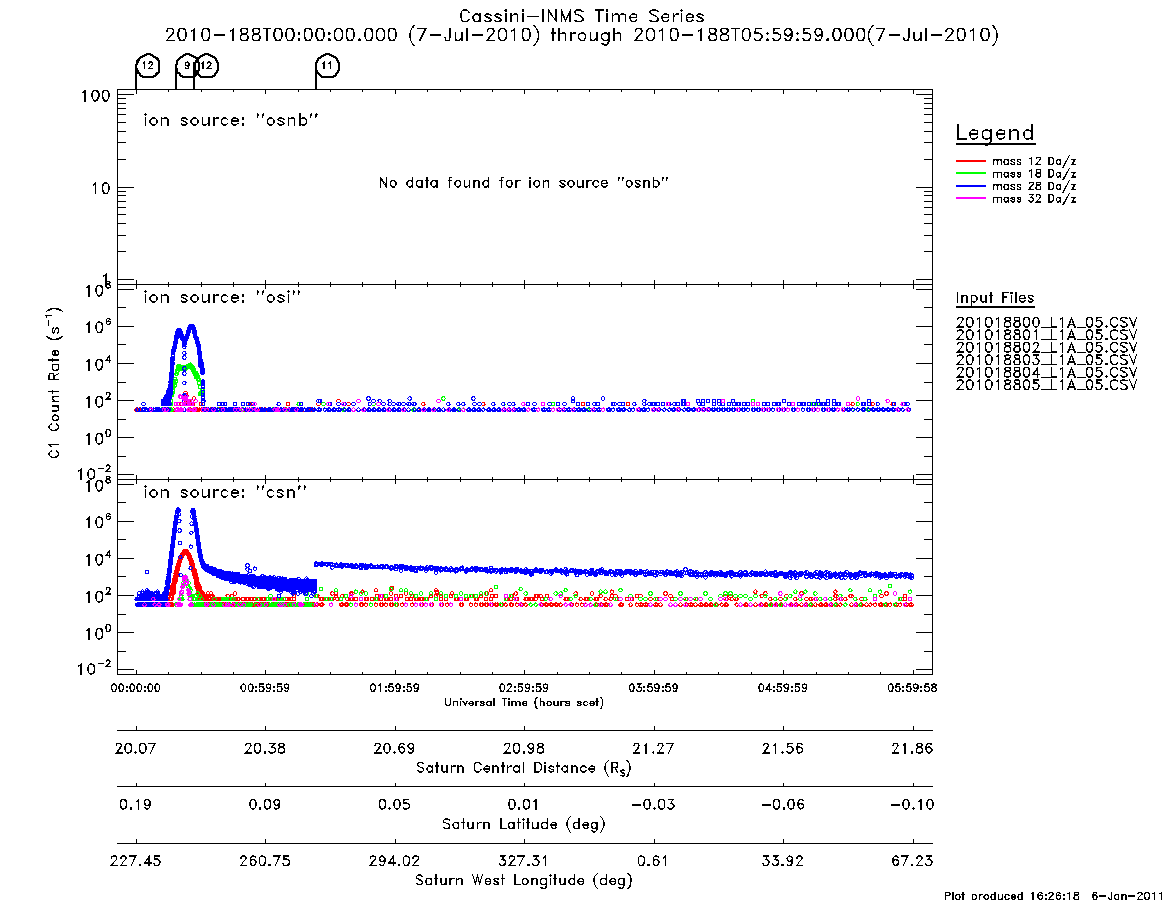Click the ion source "osnb" panel label
This screenshot has width=1165, height=900.
click(231, 120)
